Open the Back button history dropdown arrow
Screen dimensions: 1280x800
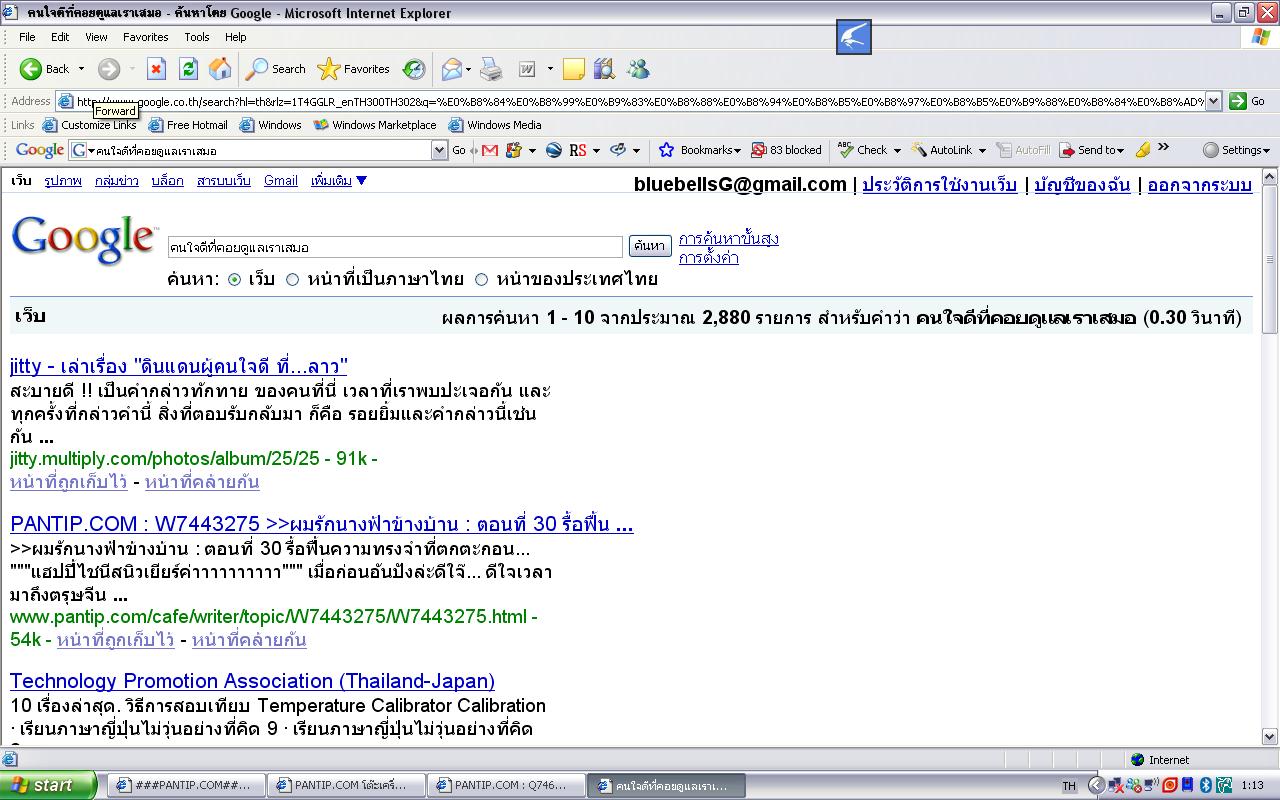[81, 69]
